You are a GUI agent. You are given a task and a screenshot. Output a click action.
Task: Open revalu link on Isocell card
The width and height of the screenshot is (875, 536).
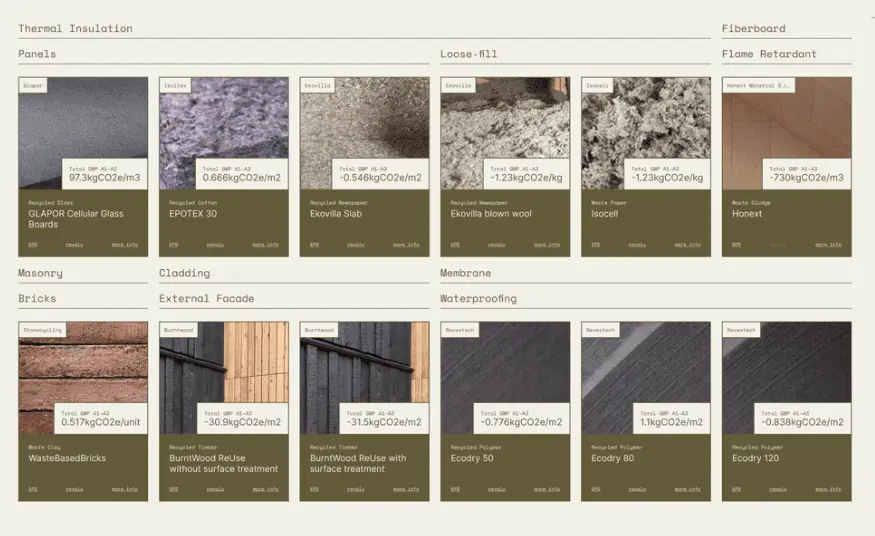[x=637, y=245]
